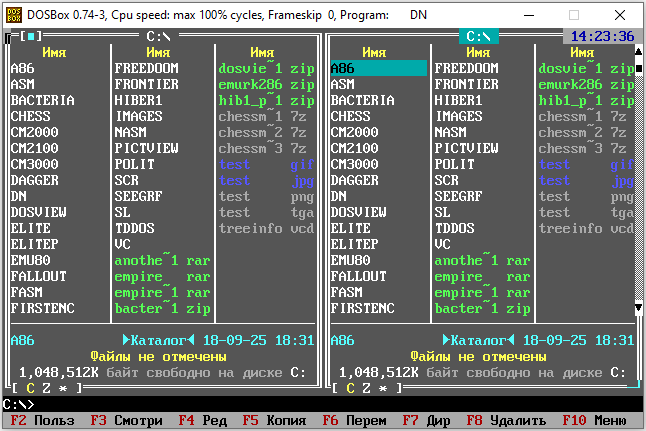The width and height of the screenshot is (646, 431).
Task: Select test tga file in right panel
Action: [586, 212]
